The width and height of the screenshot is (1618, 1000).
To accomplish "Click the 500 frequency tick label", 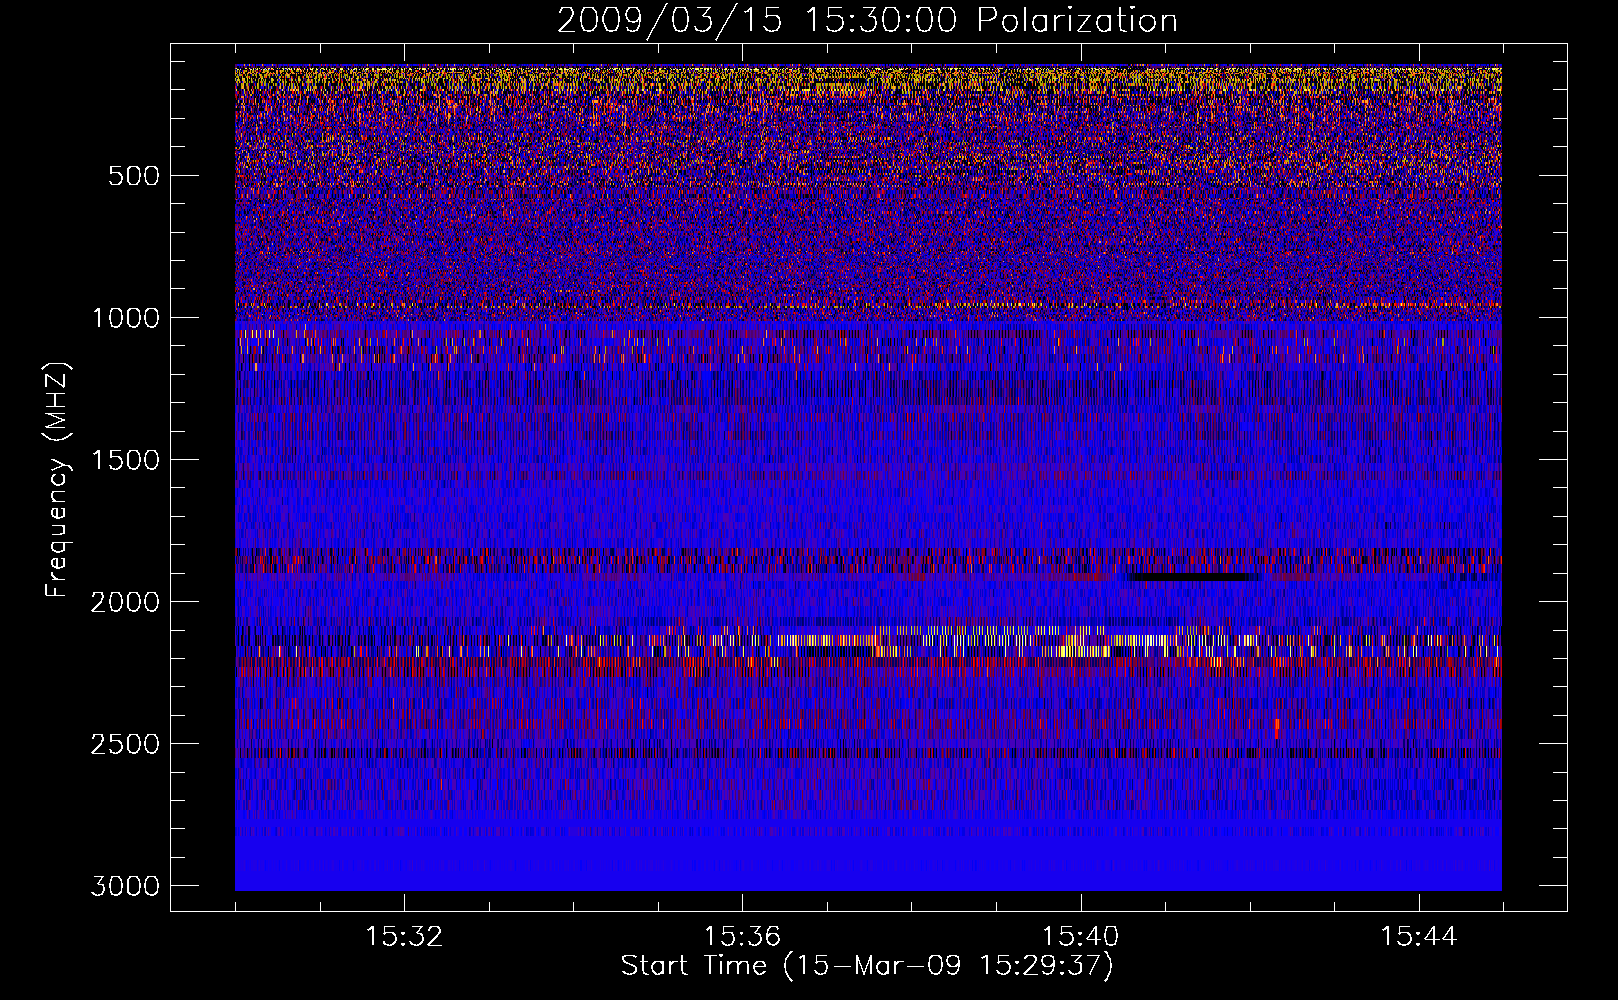I will coord(133,176).
